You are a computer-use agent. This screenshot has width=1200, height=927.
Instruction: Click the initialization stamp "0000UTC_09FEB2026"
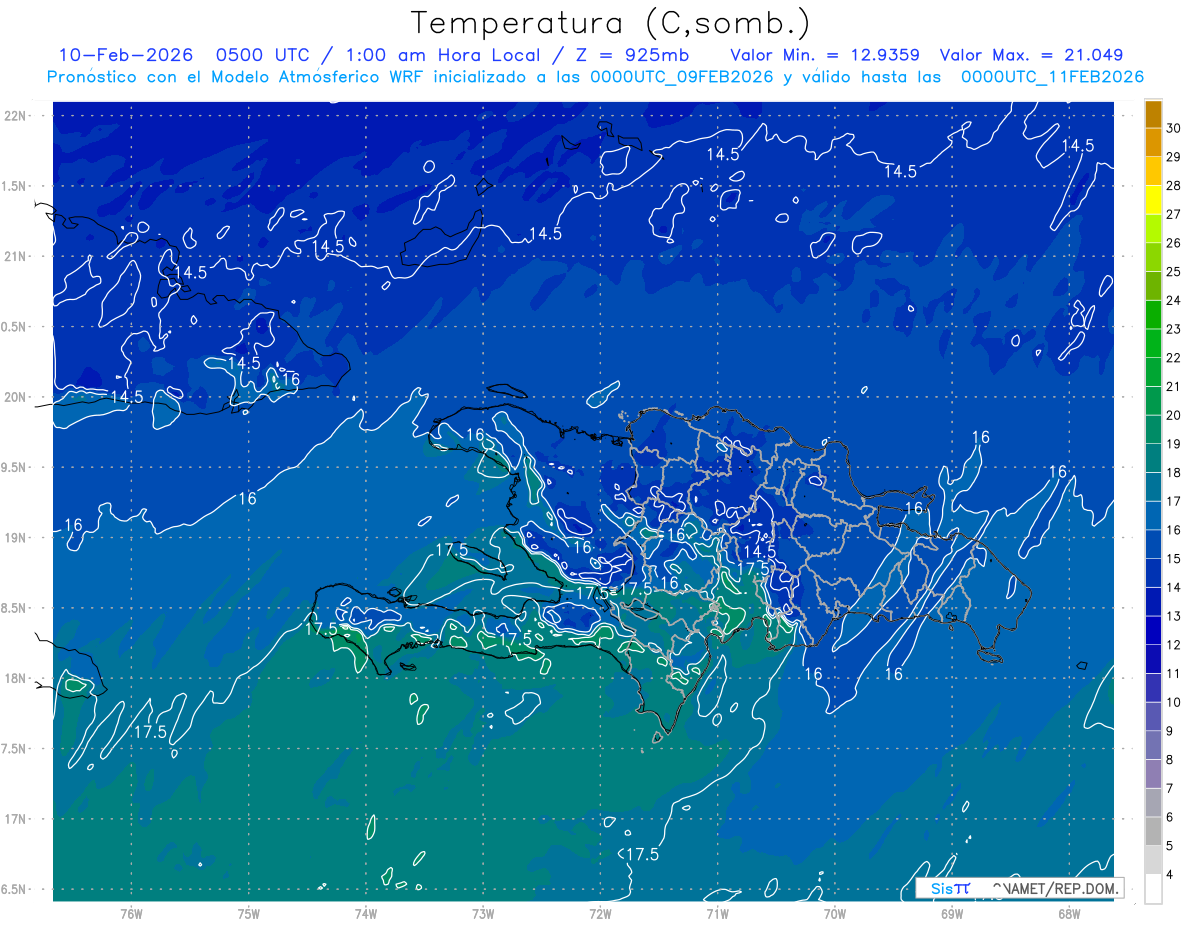click(682, 77)
